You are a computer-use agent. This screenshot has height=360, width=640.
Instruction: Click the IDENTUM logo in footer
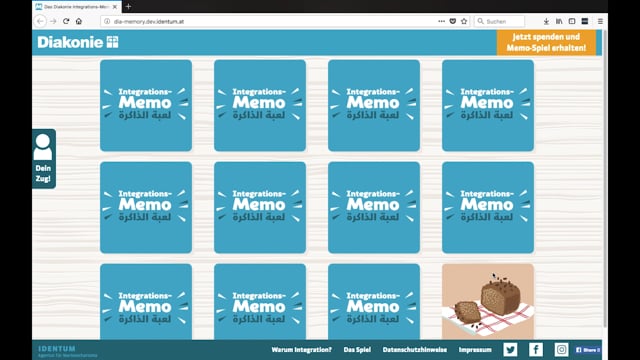(x=67, y=351)
